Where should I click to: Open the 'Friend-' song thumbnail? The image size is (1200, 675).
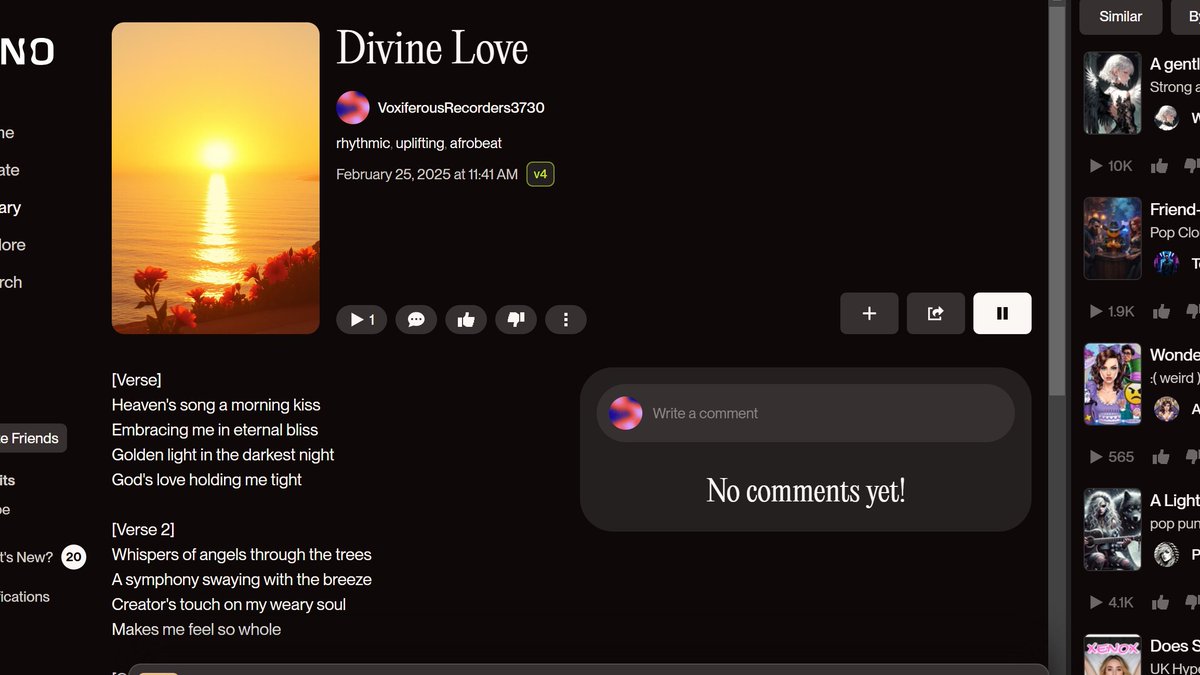[x=1113, y=238]
